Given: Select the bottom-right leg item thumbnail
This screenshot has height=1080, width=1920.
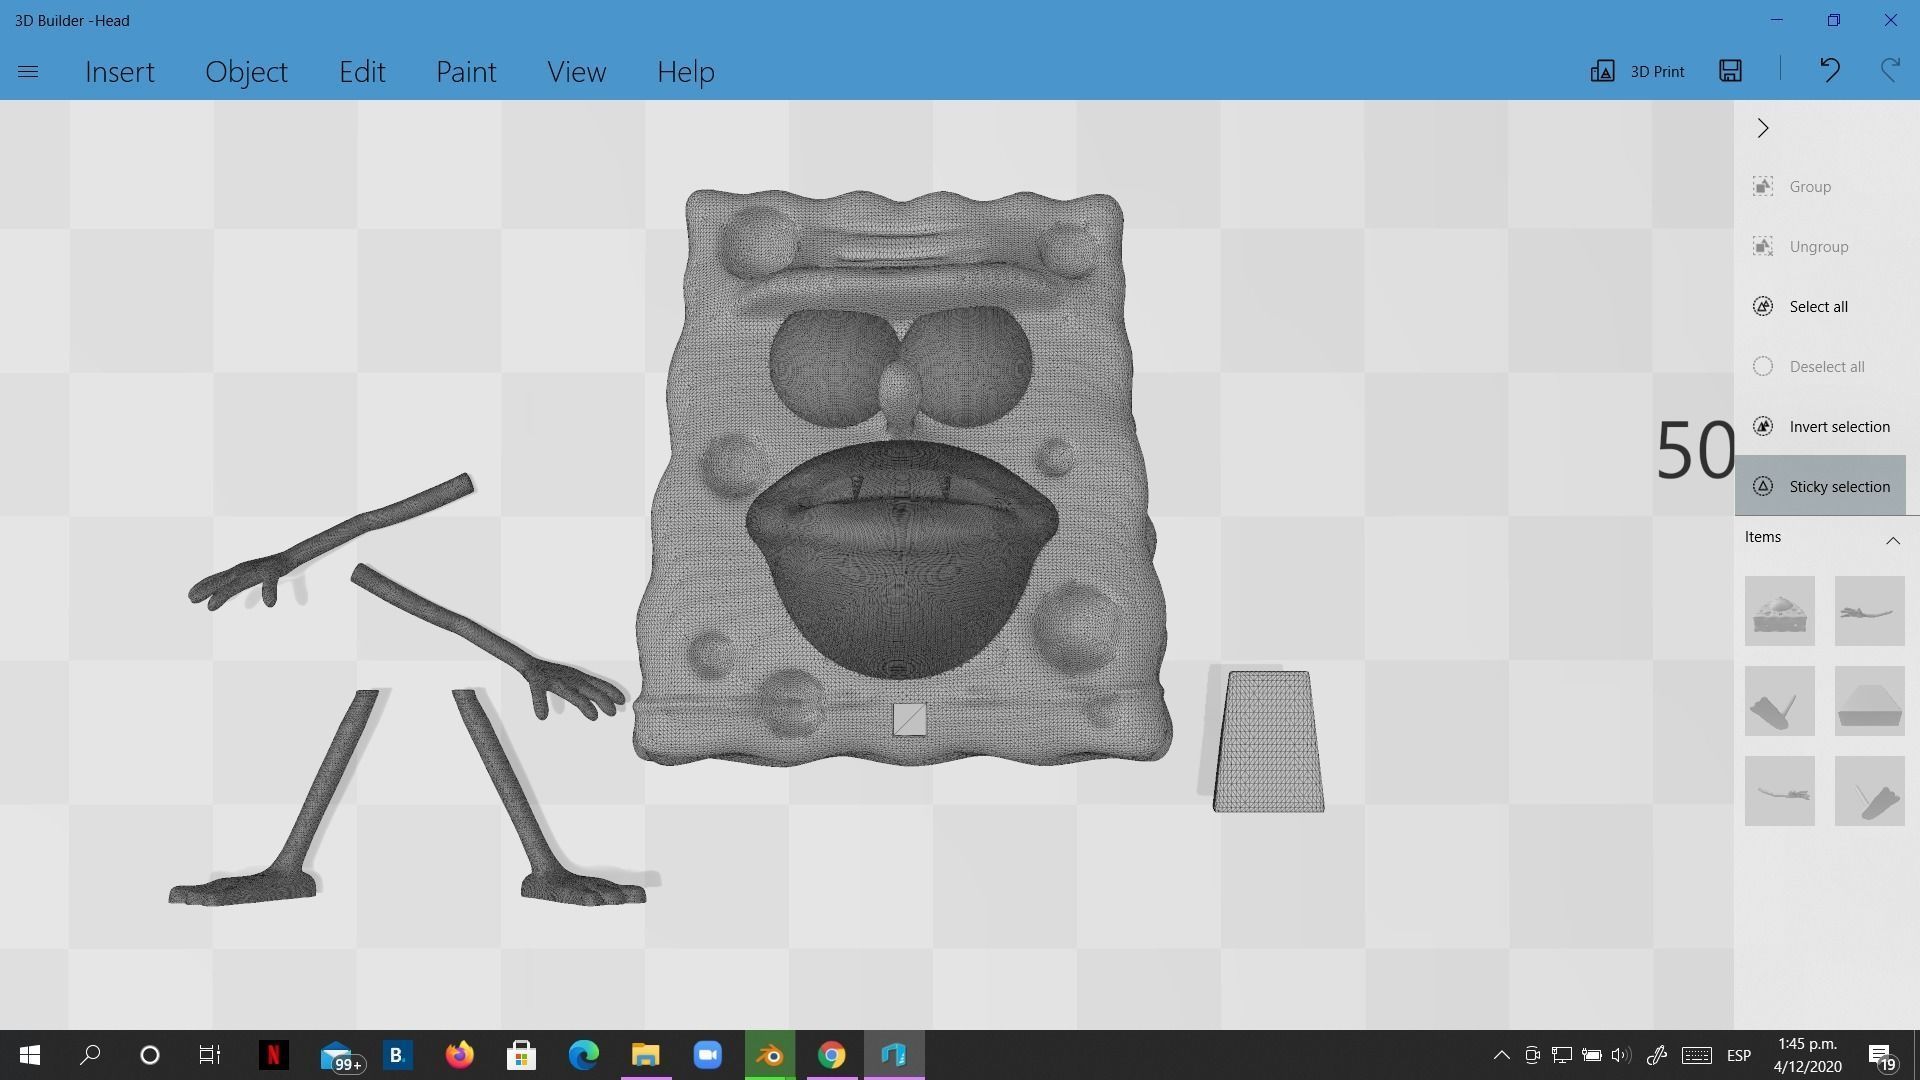Looking at the screenshot, I should (x=1870, y=791).
